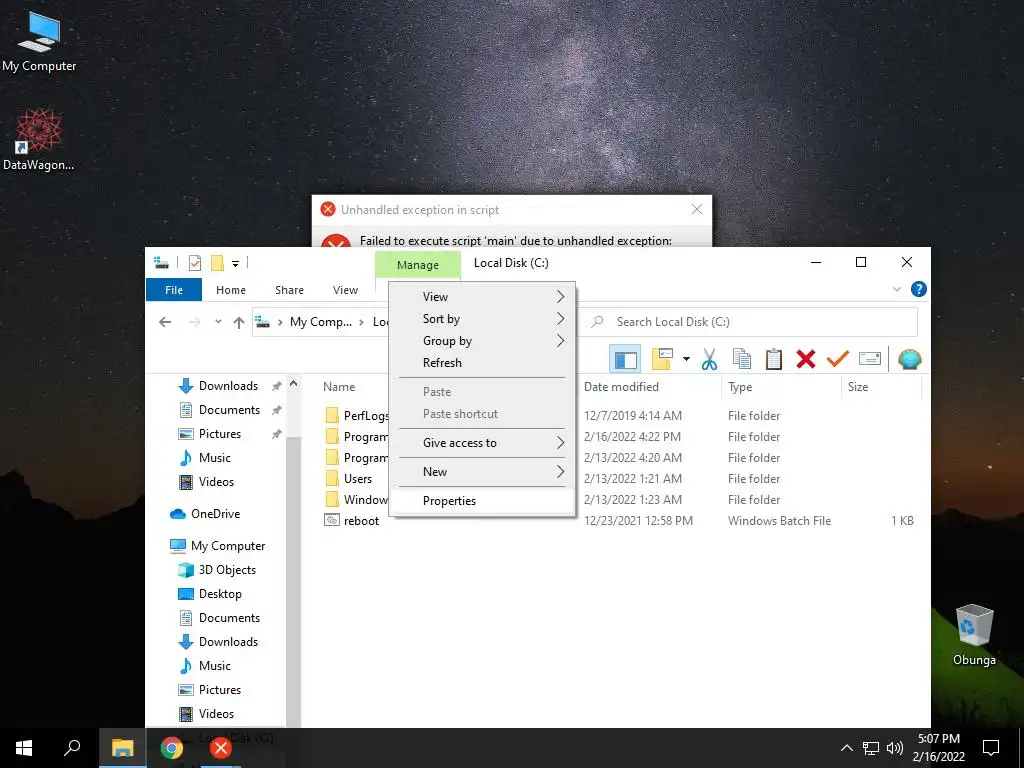Open the Windows Start menu
The height and width of the screenshot is (768, 1024).
coord(24,748)
